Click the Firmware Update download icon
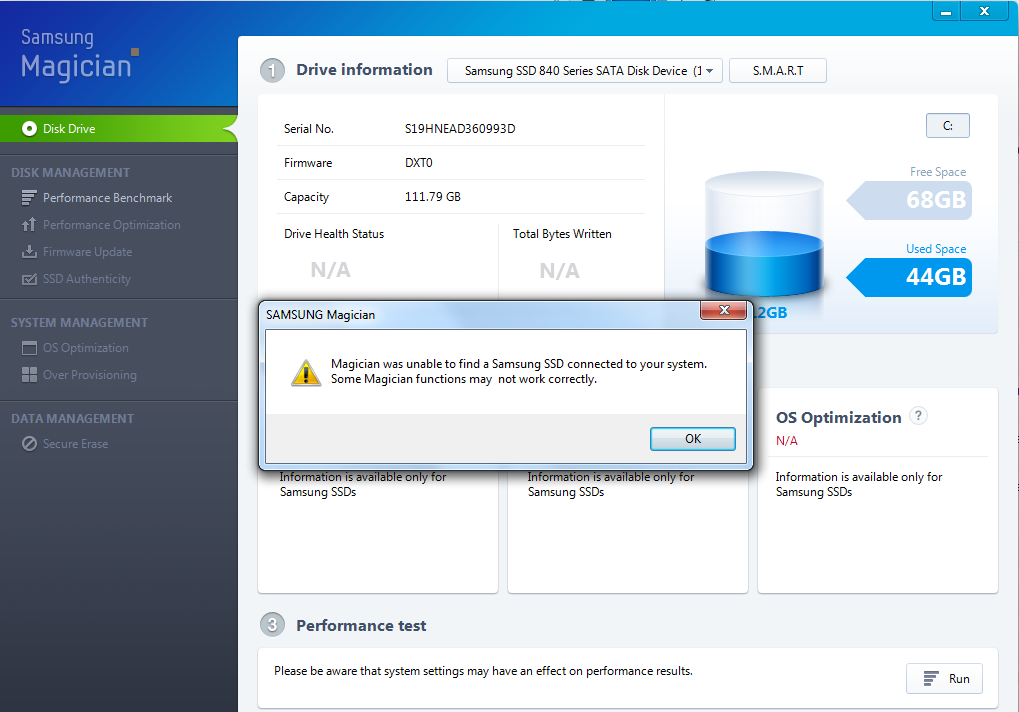This screenshot has height=712, width=1019. point(29,251)
